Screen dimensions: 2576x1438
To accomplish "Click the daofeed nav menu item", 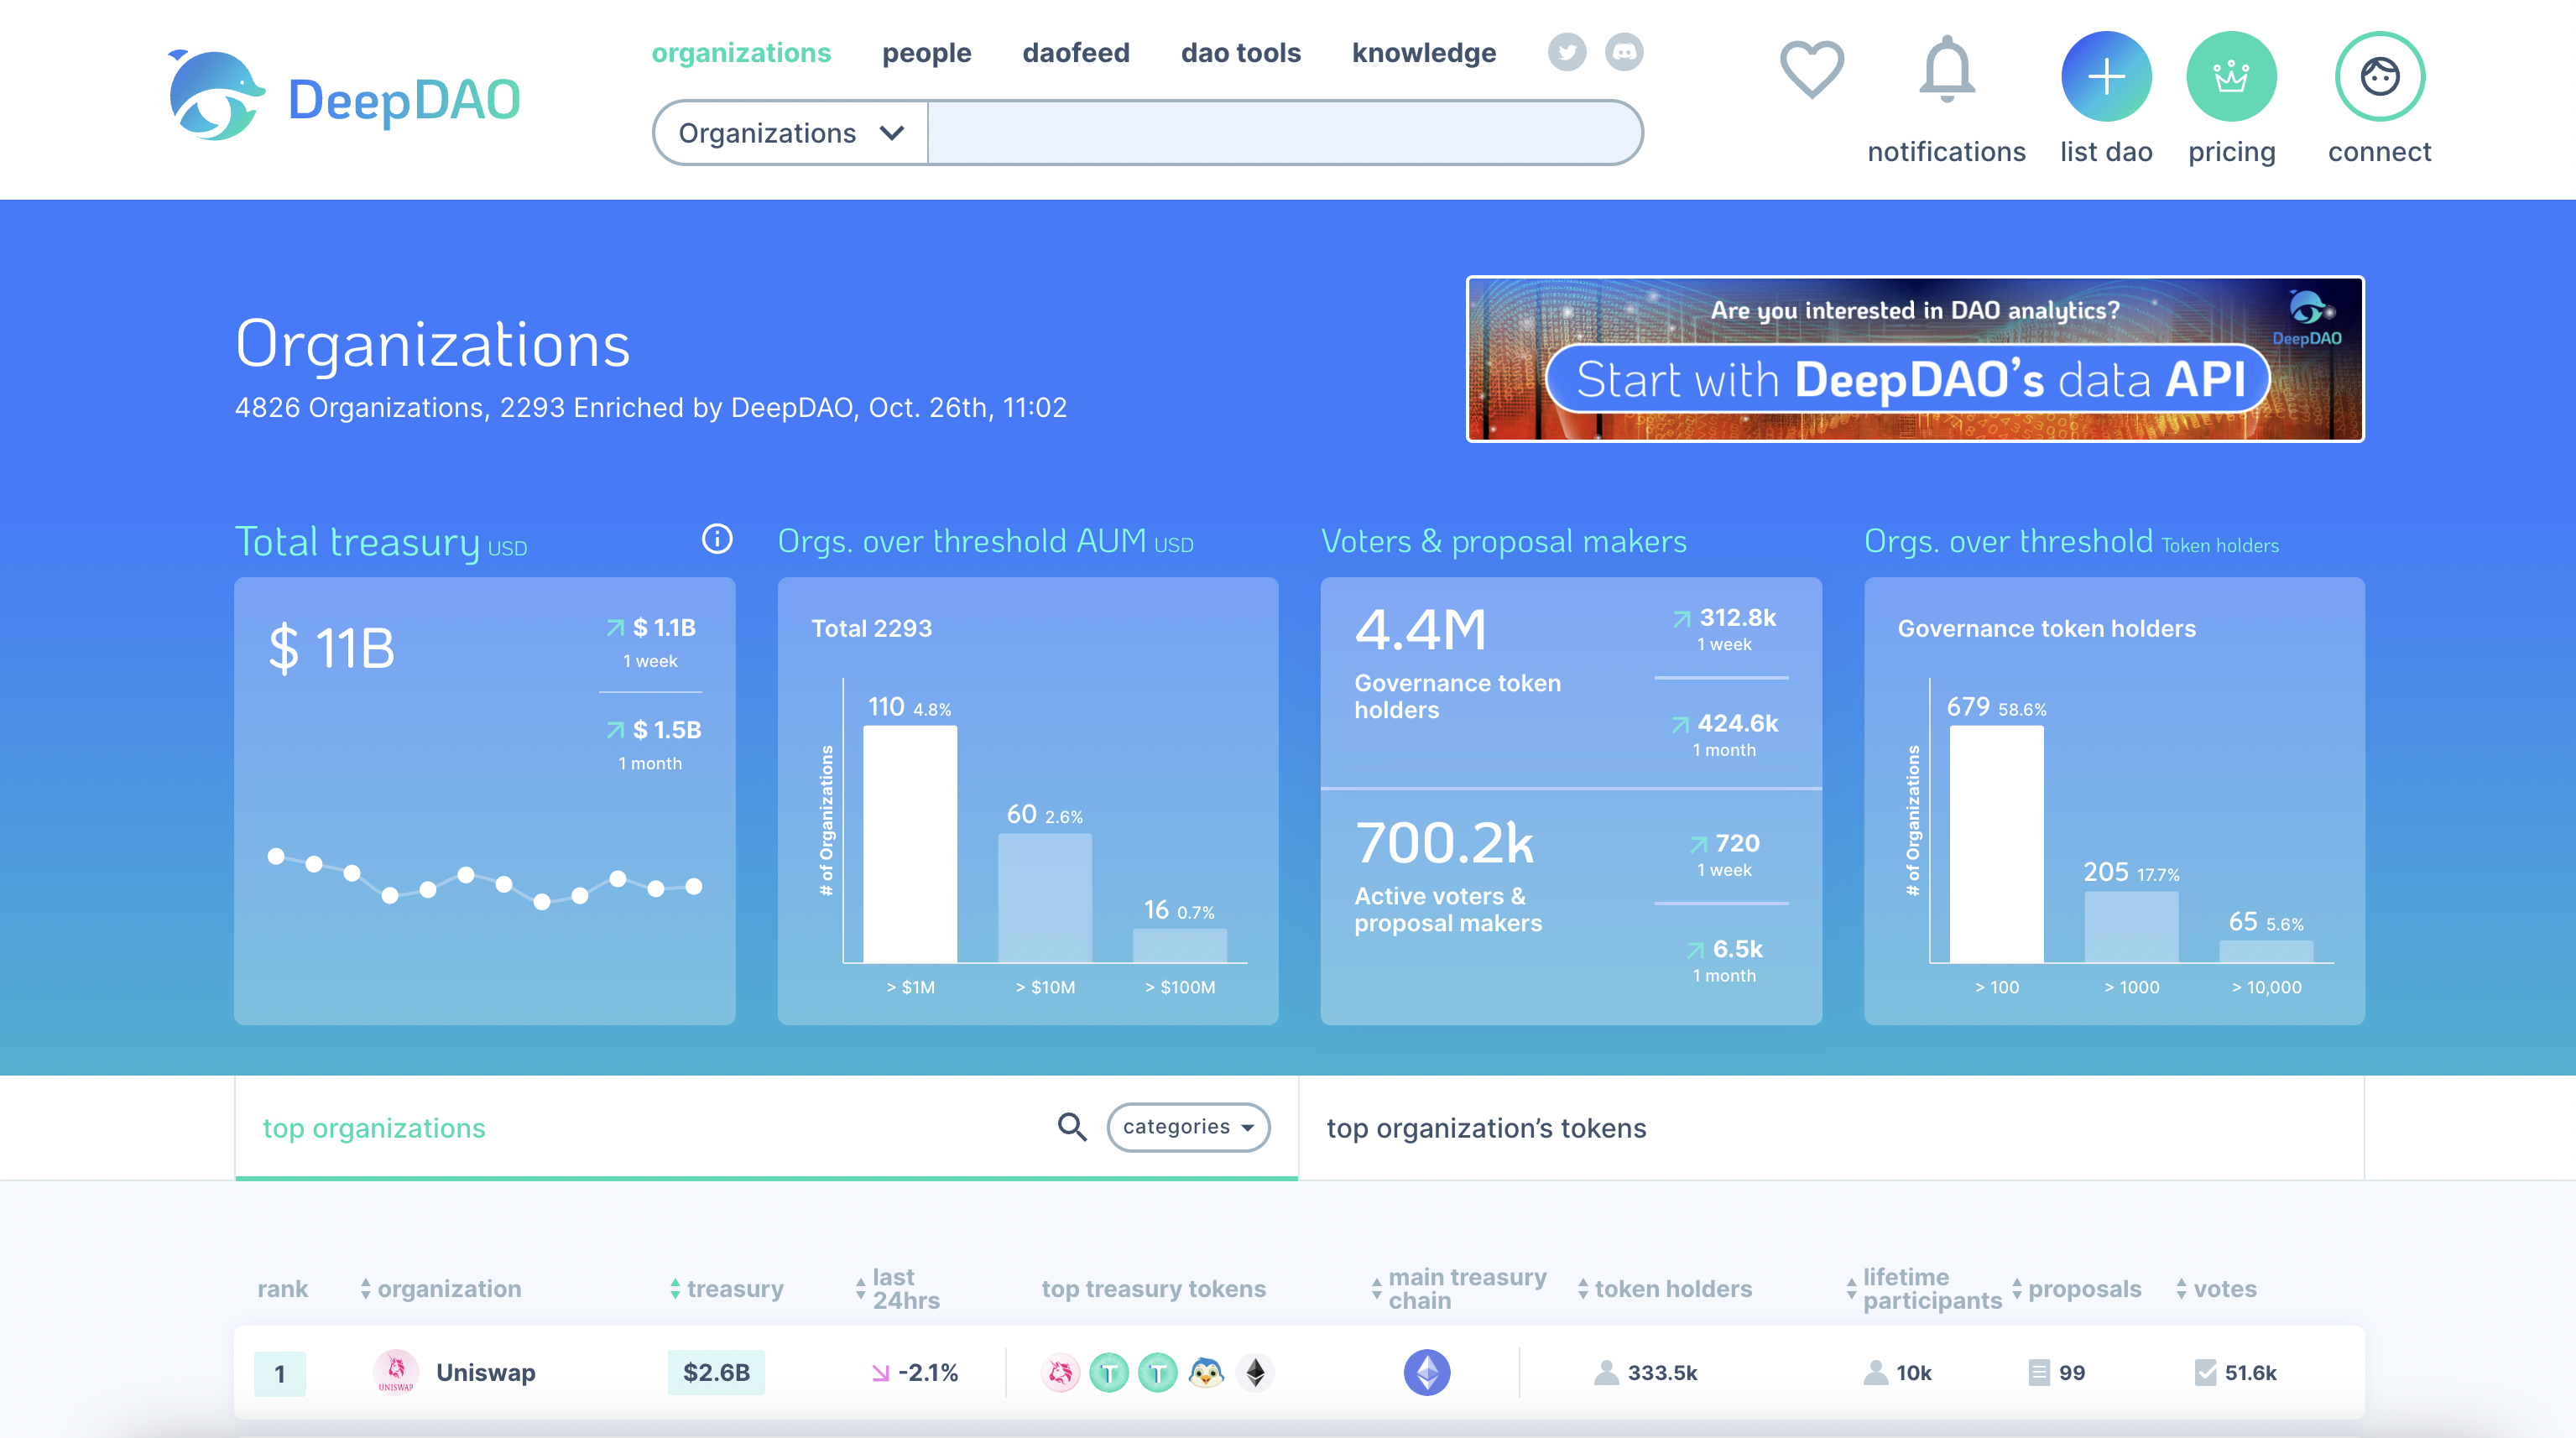I will tap(1076, 51).
